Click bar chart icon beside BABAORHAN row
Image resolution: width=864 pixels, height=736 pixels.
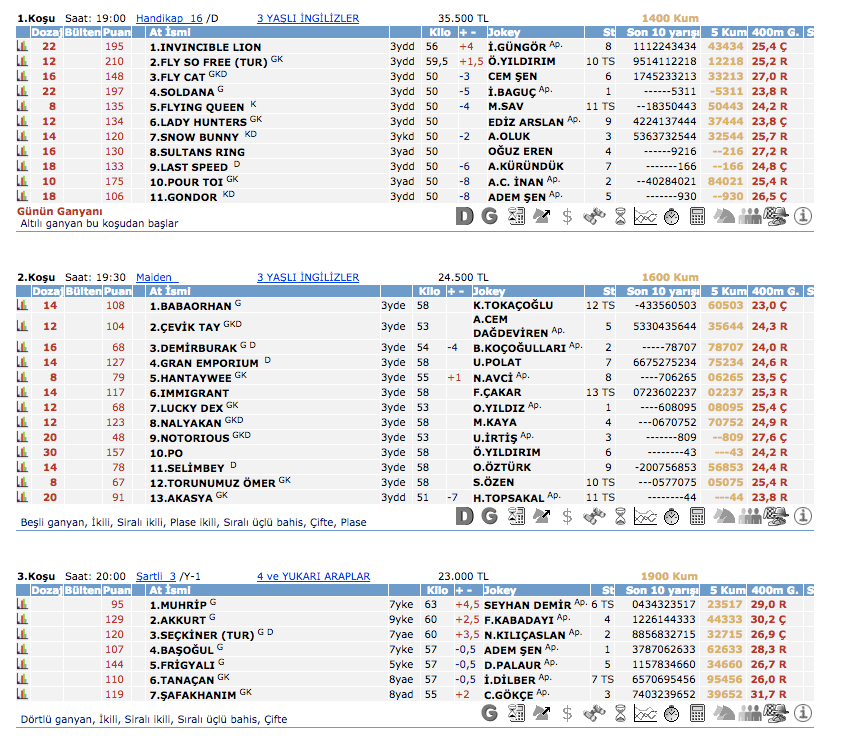[x=23, y=305]
